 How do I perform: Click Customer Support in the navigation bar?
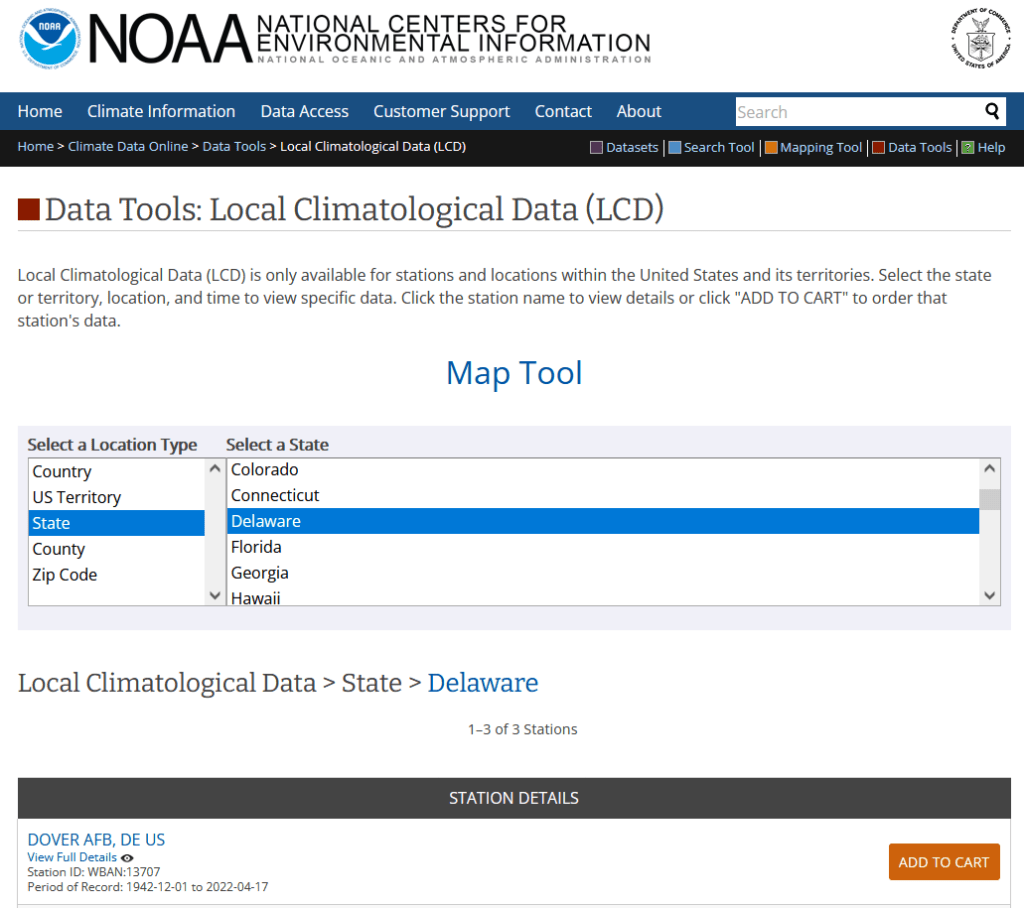pos(441,111)
